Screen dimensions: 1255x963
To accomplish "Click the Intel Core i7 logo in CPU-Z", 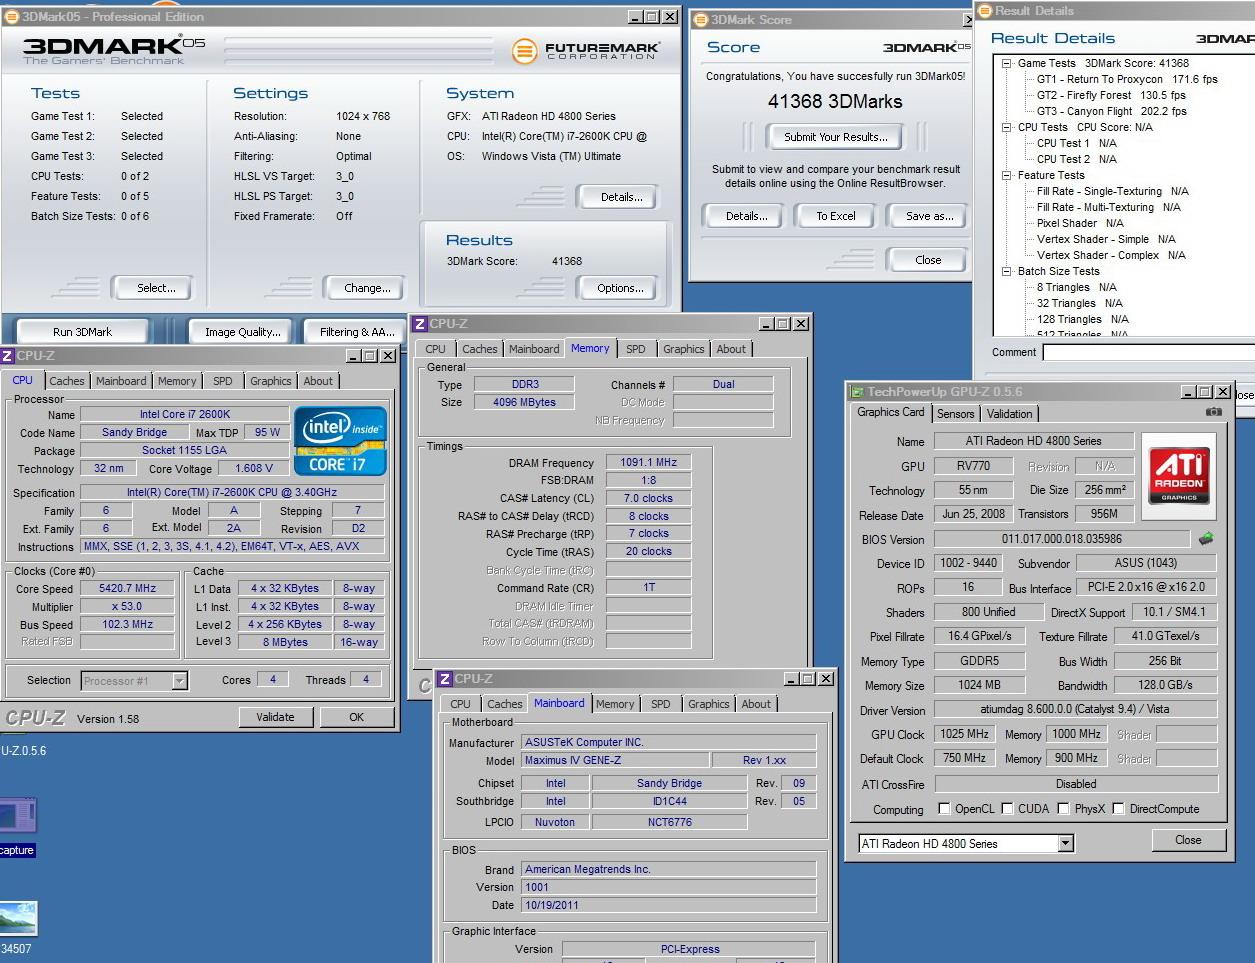I will coord(340,440).
